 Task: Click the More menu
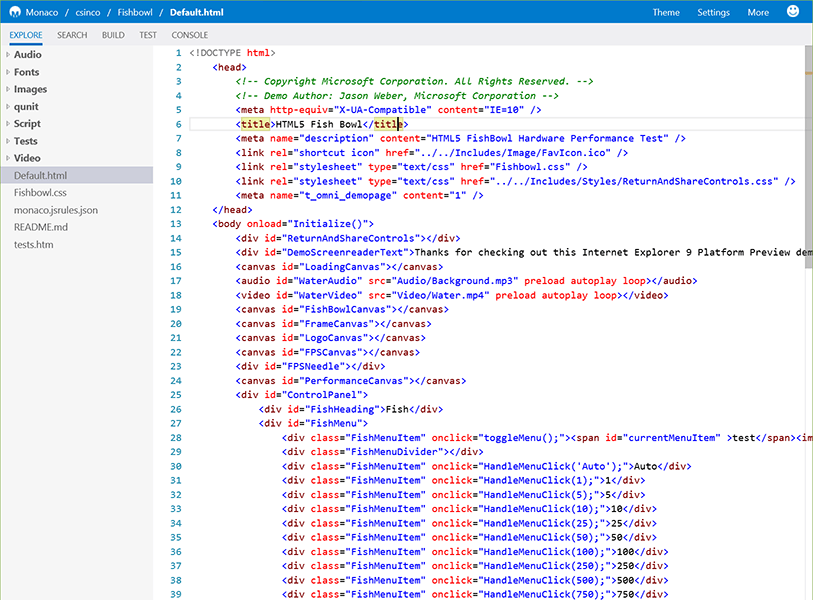tap(758, 13)
